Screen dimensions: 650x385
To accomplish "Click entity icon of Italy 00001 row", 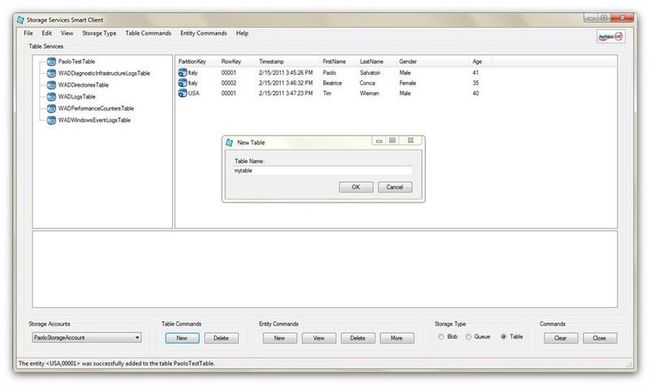I will tap(182, 73).
